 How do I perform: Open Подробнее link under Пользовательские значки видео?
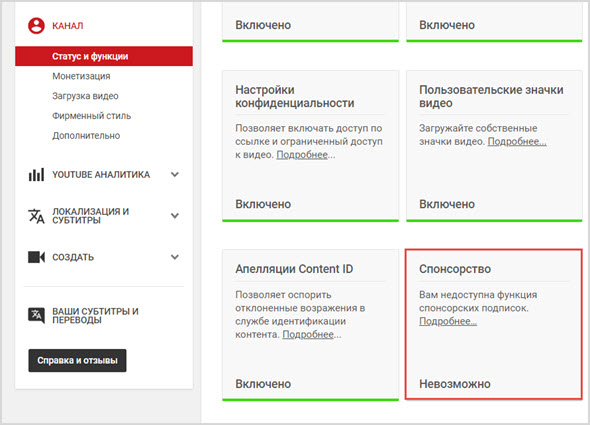click(x=517, y=142)
